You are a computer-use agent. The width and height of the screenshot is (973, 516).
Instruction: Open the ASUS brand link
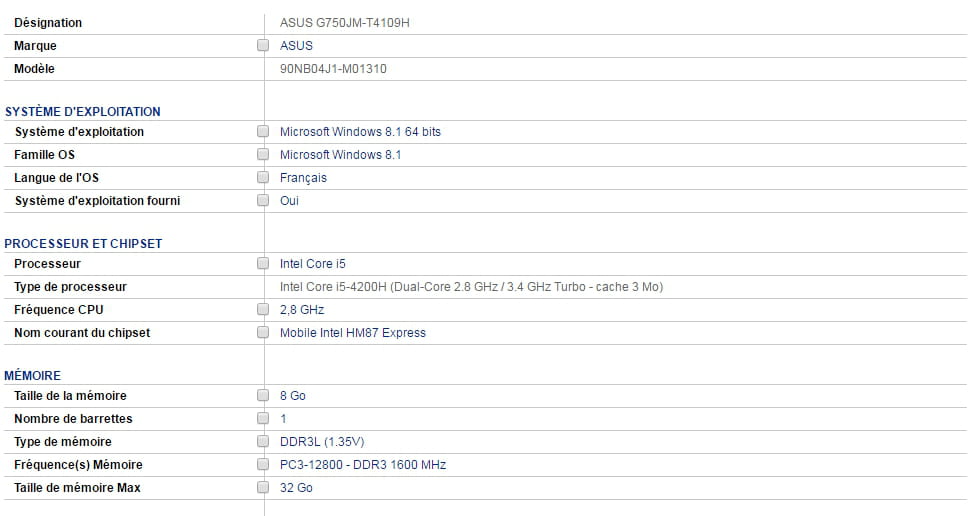[296, 46]
